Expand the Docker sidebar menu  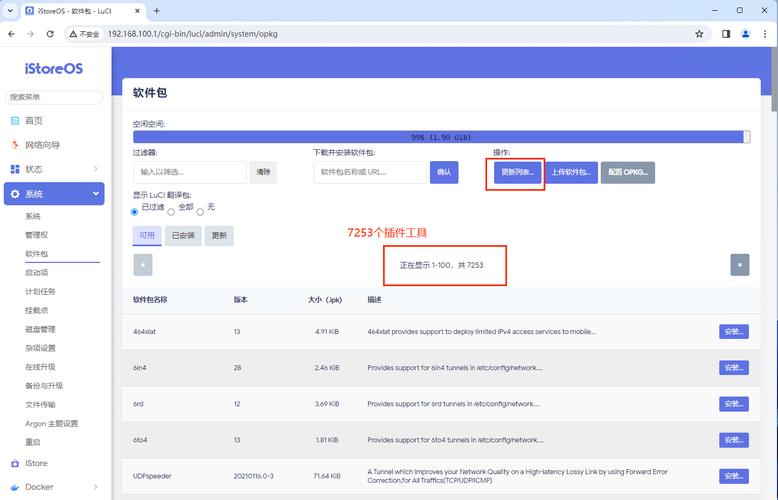(x=95, y=487)
